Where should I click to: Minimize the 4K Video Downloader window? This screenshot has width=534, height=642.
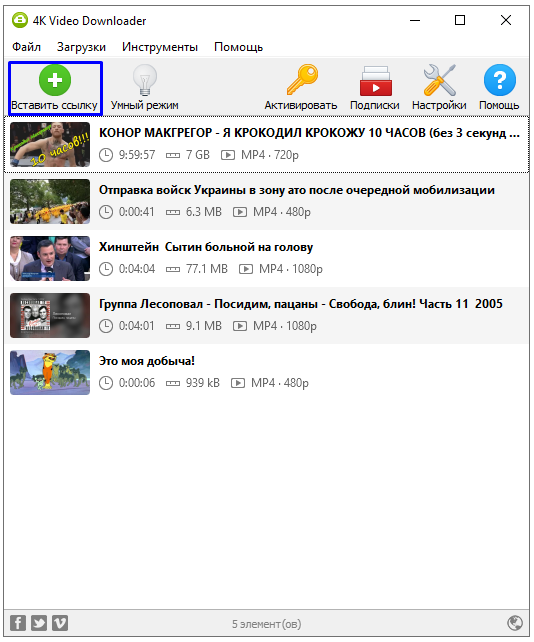(x=415, y=20)
